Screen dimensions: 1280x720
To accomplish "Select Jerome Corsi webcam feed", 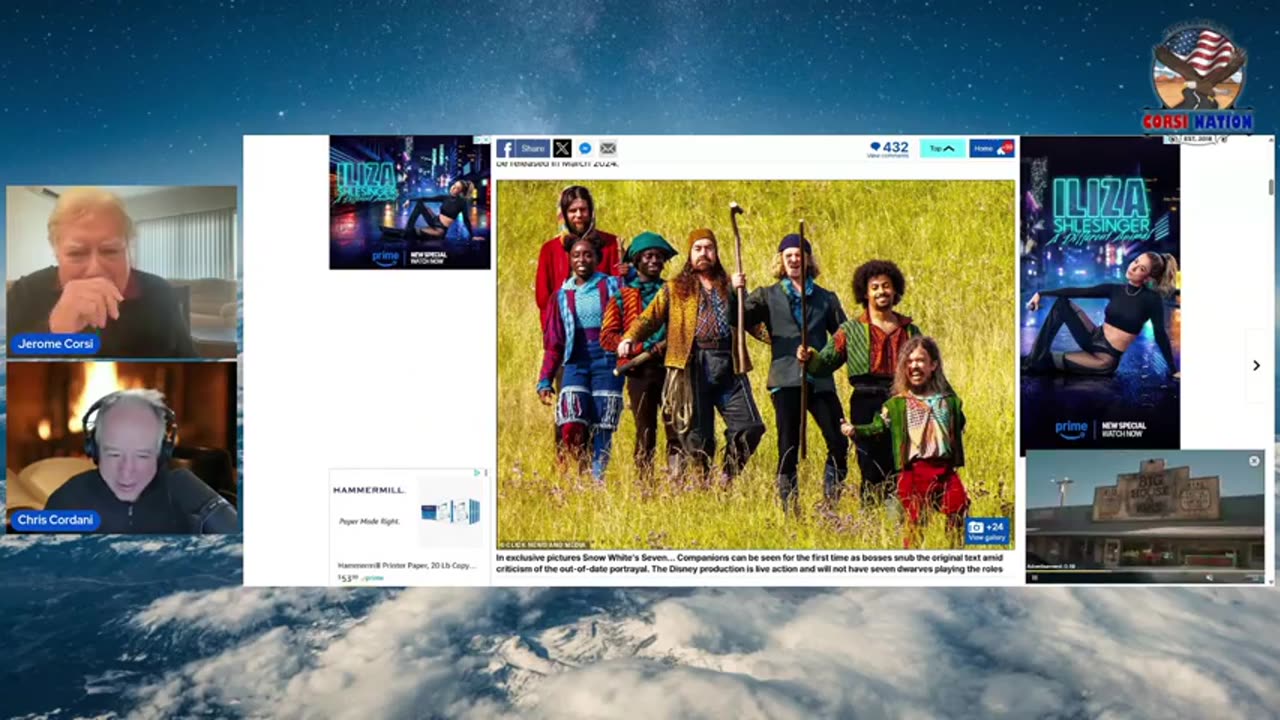I will click(122, 271).
